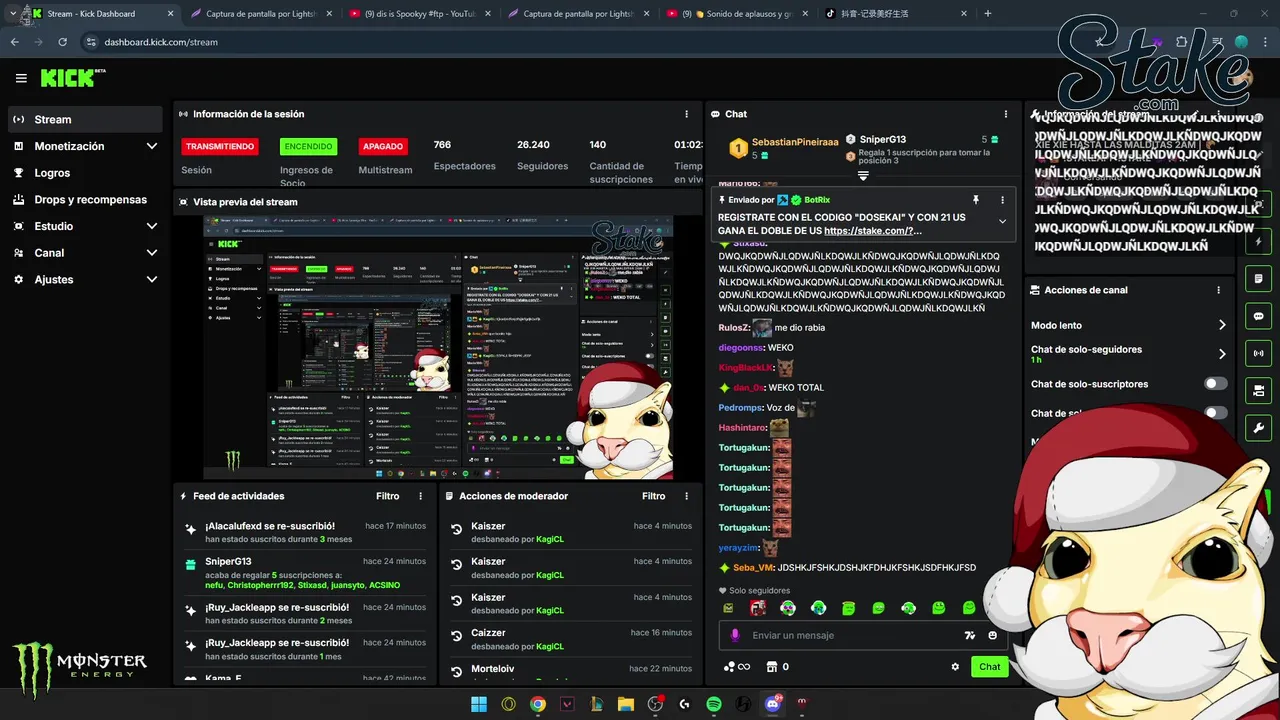Click username RulosZ in chat

(x=734, y=328)
